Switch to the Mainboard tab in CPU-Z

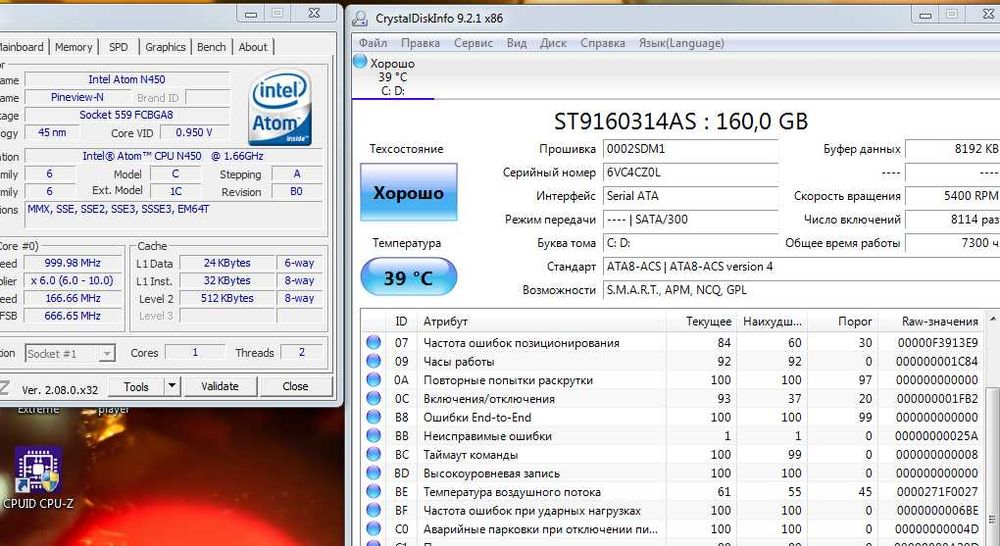pos(22,47)
